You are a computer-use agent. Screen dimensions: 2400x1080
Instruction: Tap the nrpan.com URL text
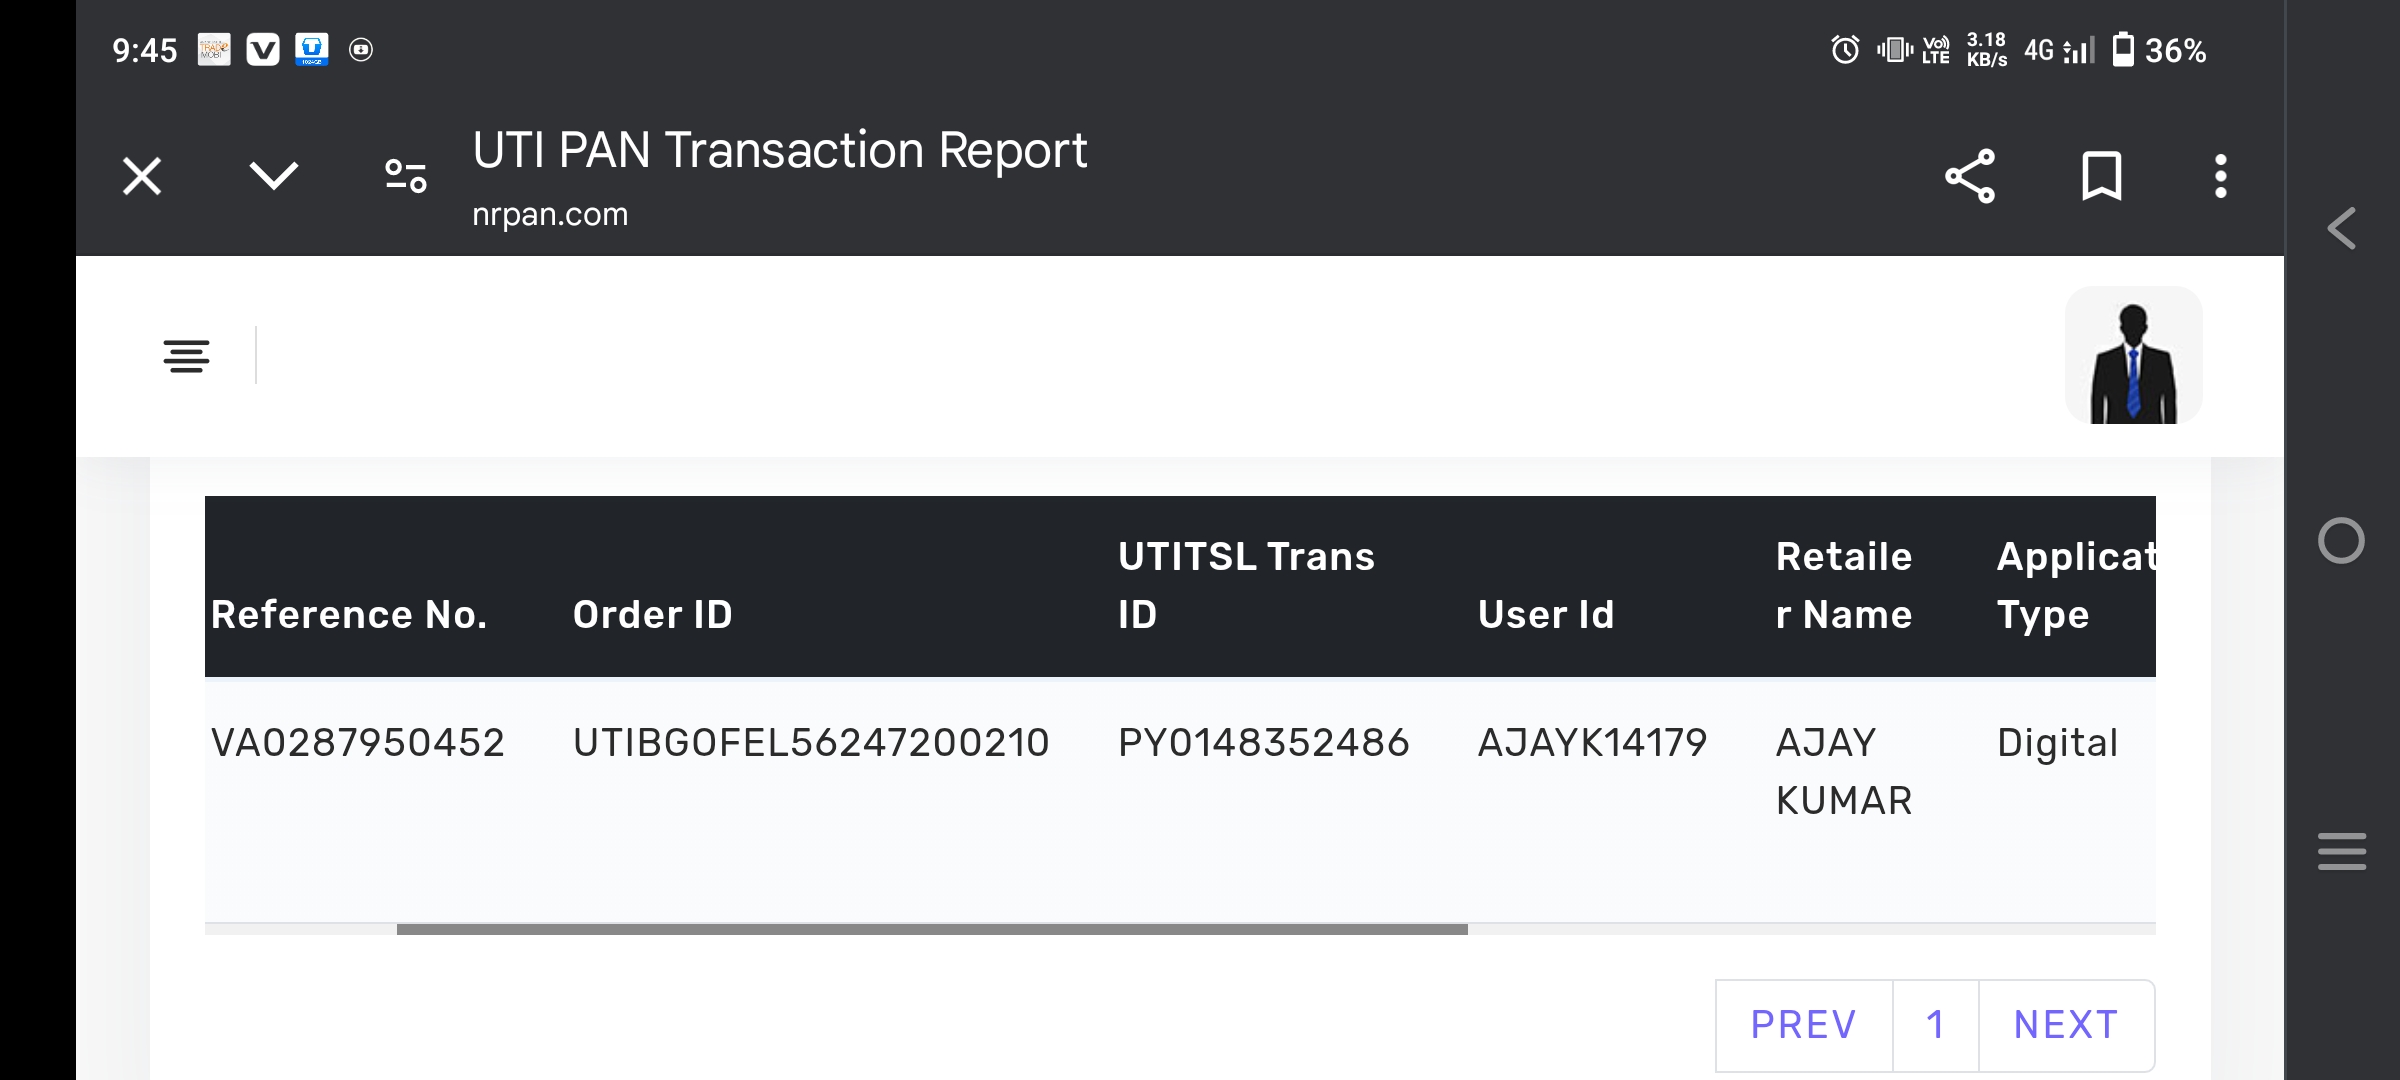(x=550, y=214)
